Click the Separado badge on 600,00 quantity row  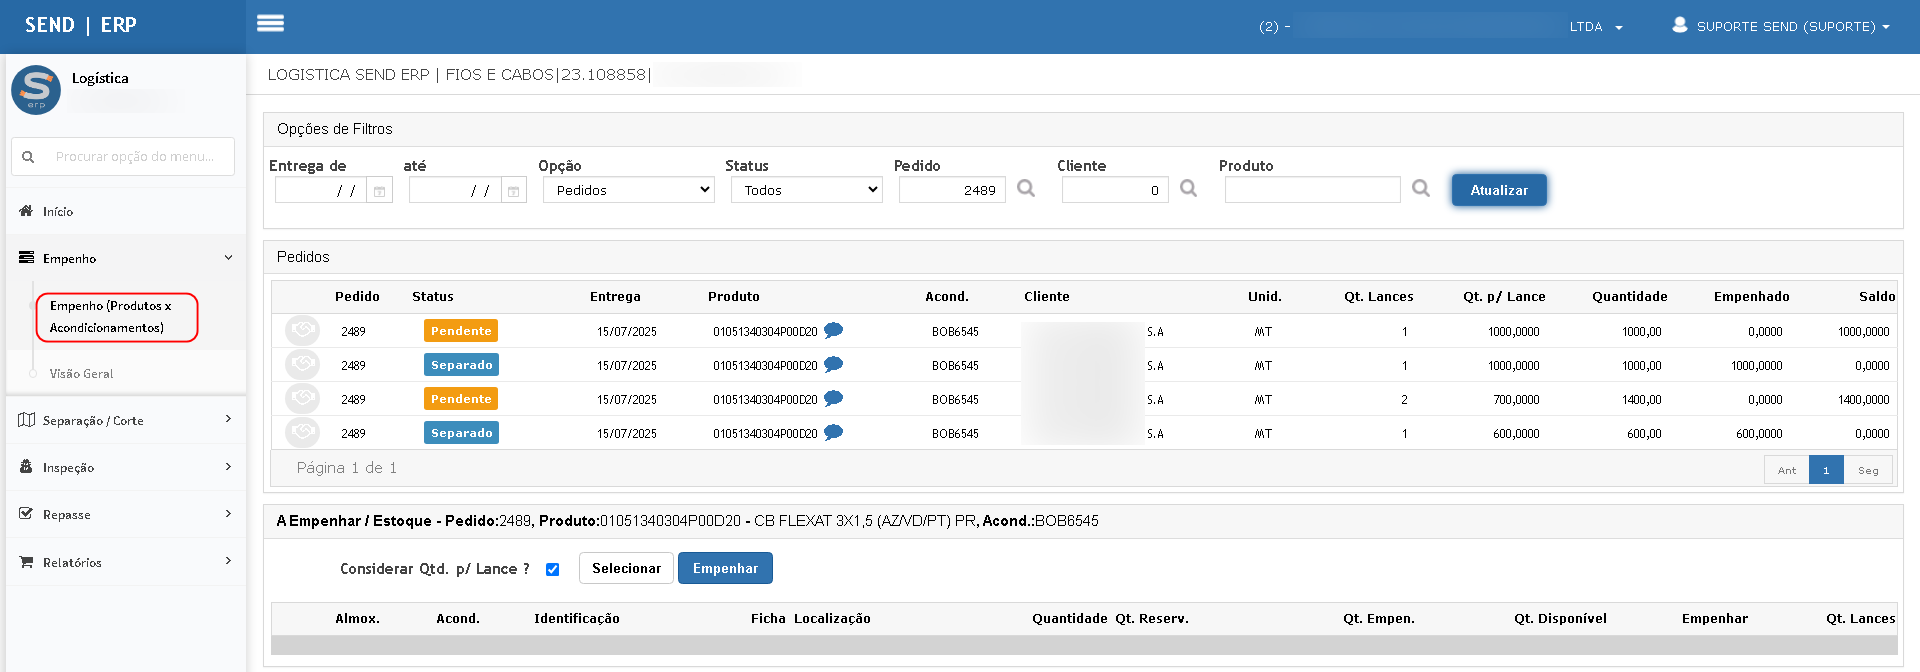461,433
